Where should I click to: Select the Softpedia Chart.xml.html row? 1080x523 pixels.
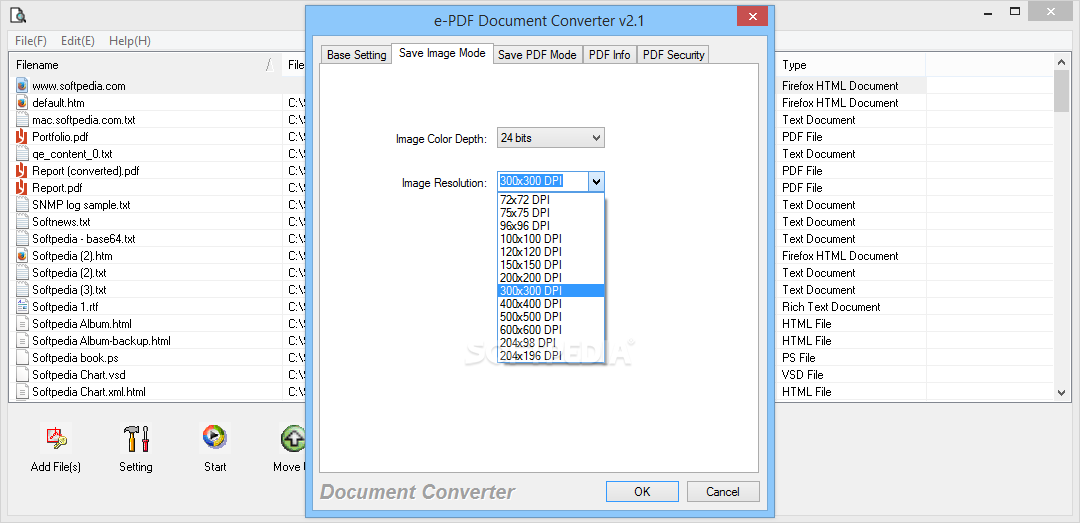point(89,392)
